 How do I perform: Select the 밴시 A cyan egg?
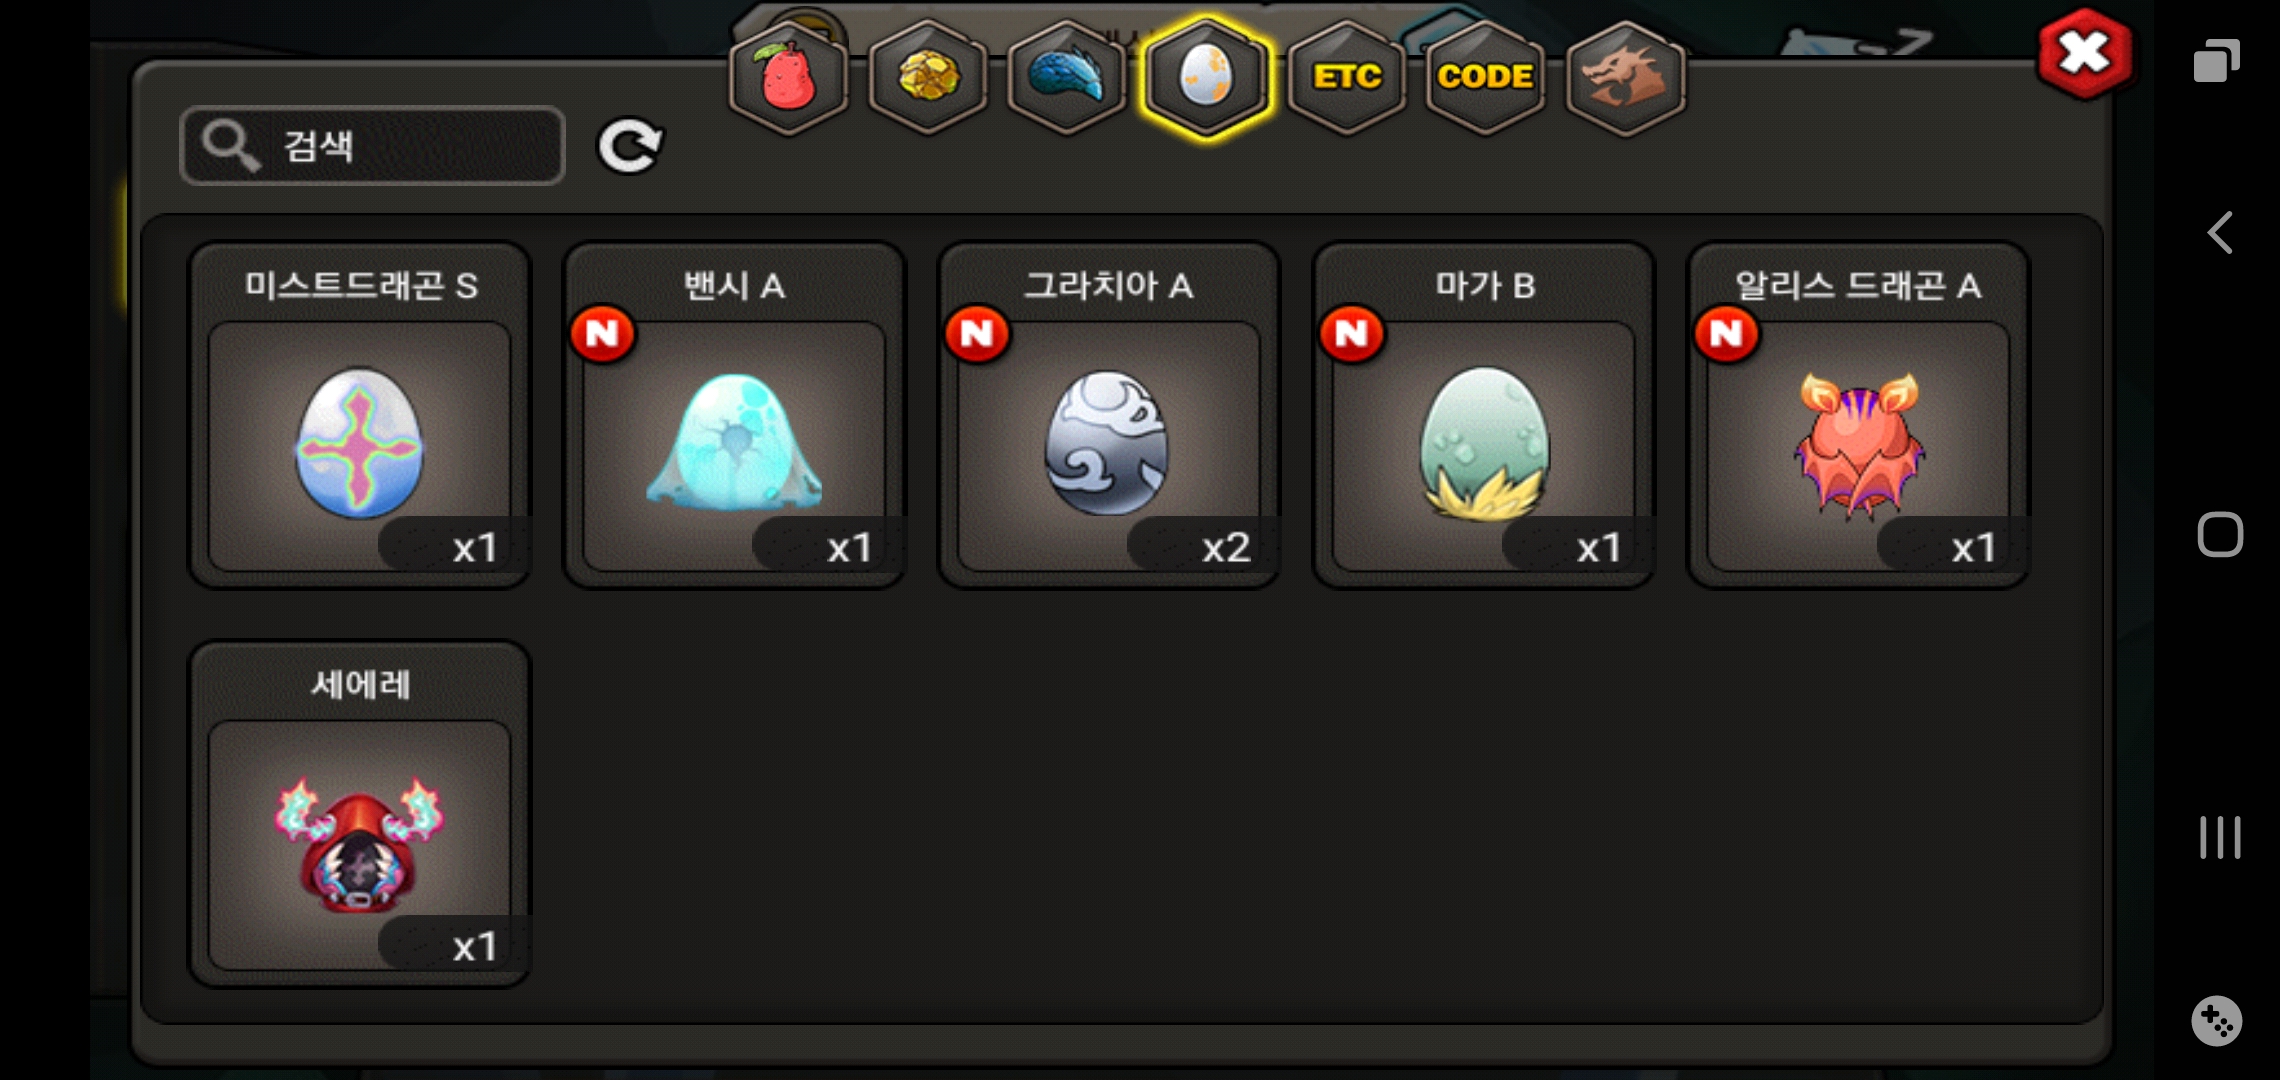click(734, 416)
